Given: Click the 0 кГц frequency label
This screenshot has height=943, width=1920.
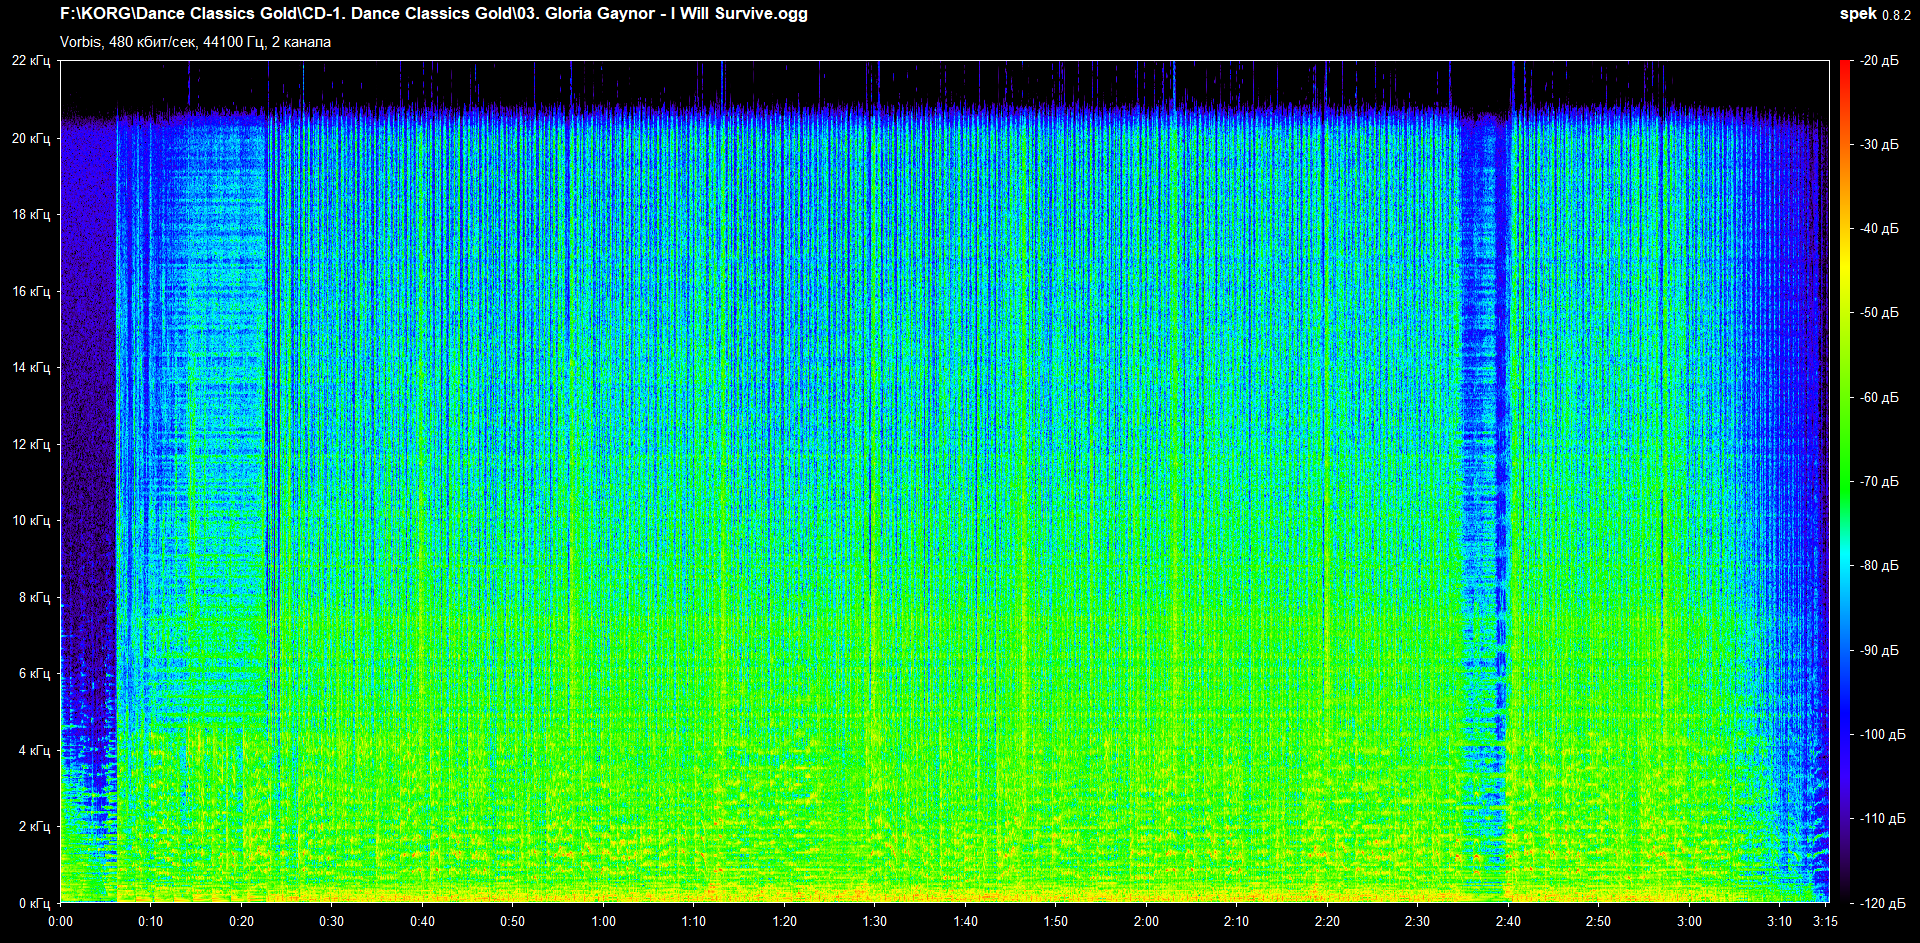Looking at the screenshot, I should coord(34,903).
